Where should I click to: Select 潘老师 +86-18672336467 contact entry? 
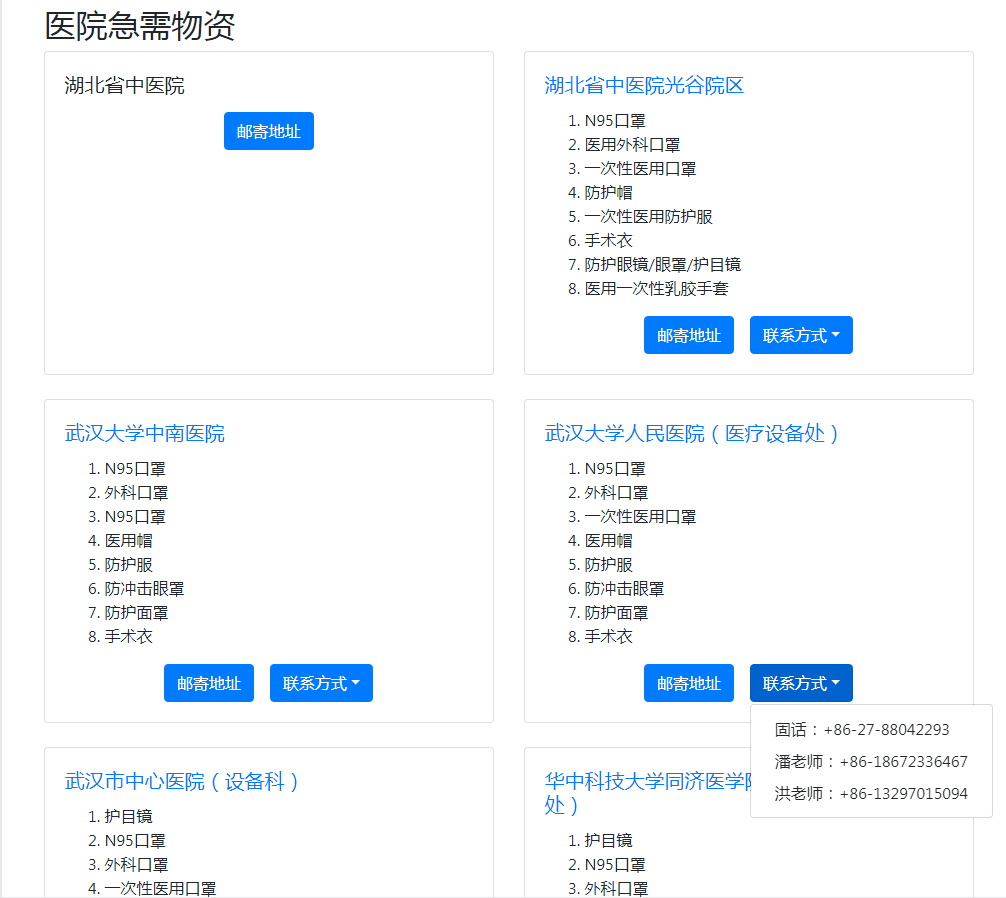[871, 761]
